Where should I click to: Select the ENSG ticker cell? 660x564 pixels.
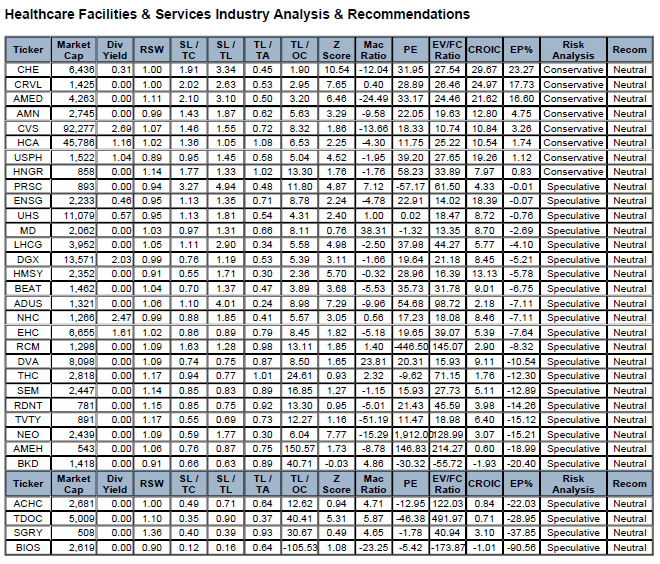28,201
